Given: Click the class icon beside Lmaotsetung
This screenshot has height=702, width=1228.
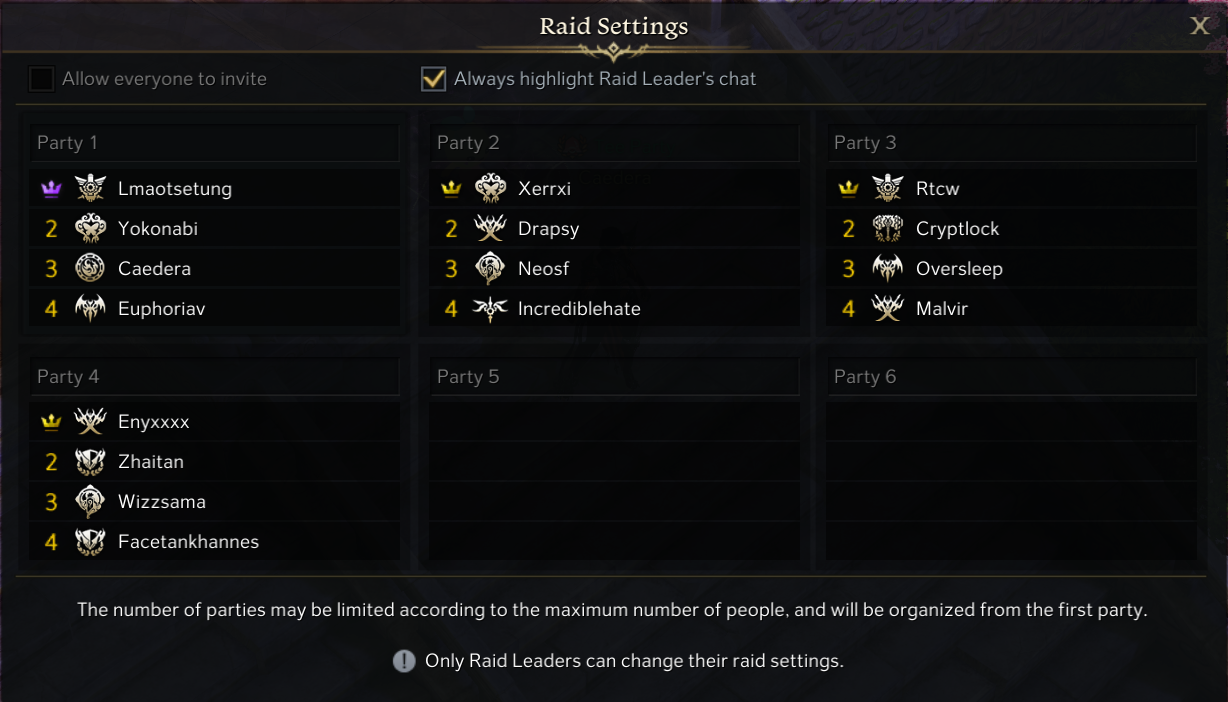Looking at the screenshot, I should pos(90,188).
